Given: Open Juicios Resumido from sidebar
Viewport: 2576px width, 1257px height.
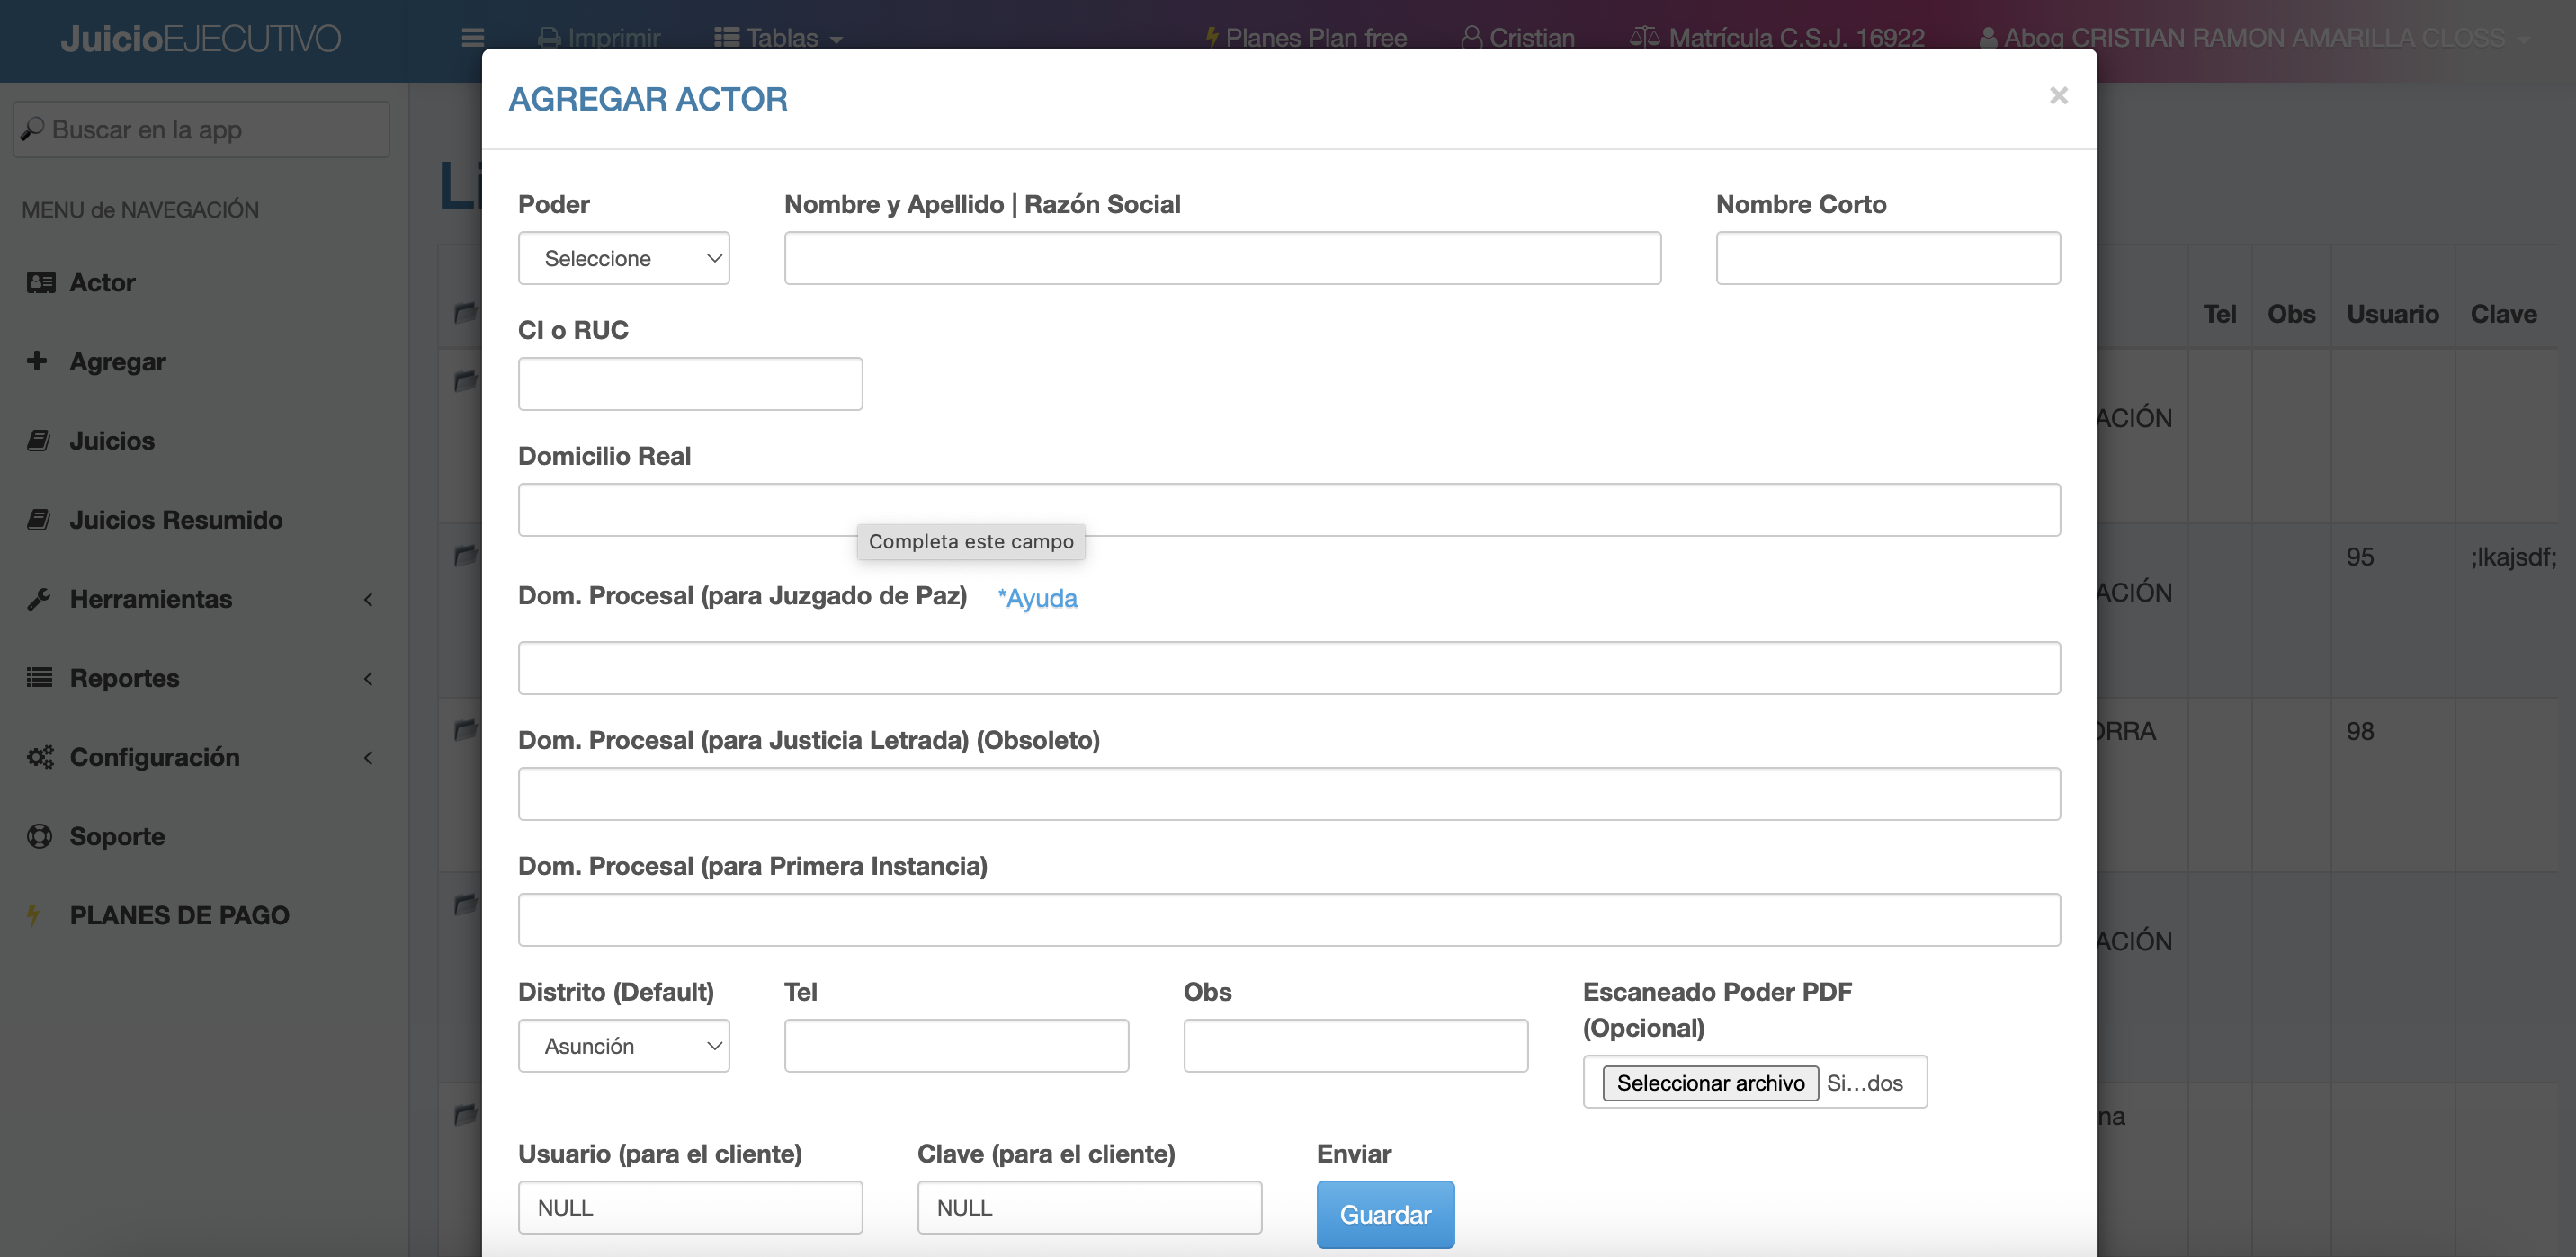Looking at the screenshot, I should [175, 520].
